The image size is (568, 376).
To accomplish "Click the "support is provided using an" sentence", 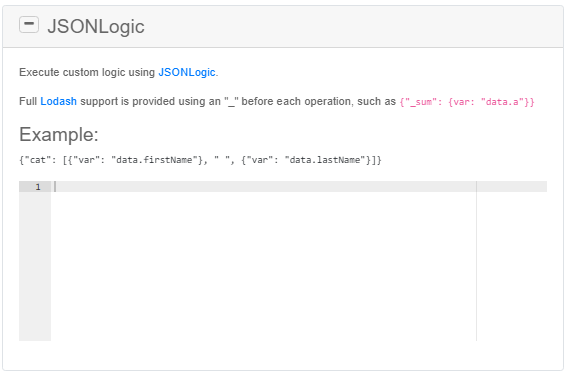I will [150, 101].
